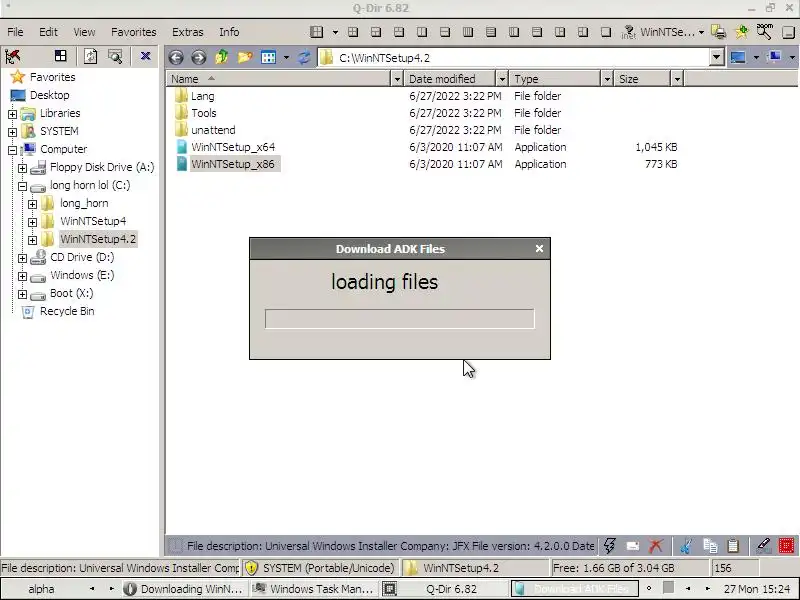Sort the file list by the Name column
The image size is (800, 600).
(x=278, y=79)
